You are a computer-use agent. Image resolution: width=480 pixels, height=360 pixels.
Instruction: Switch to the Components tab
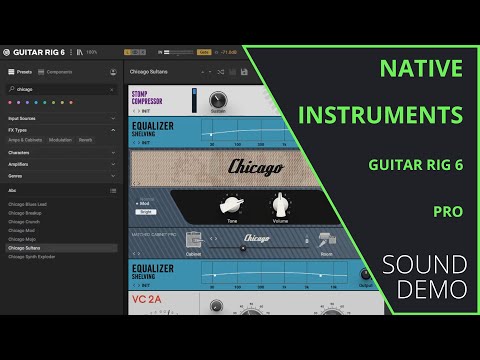pos(55,72)
